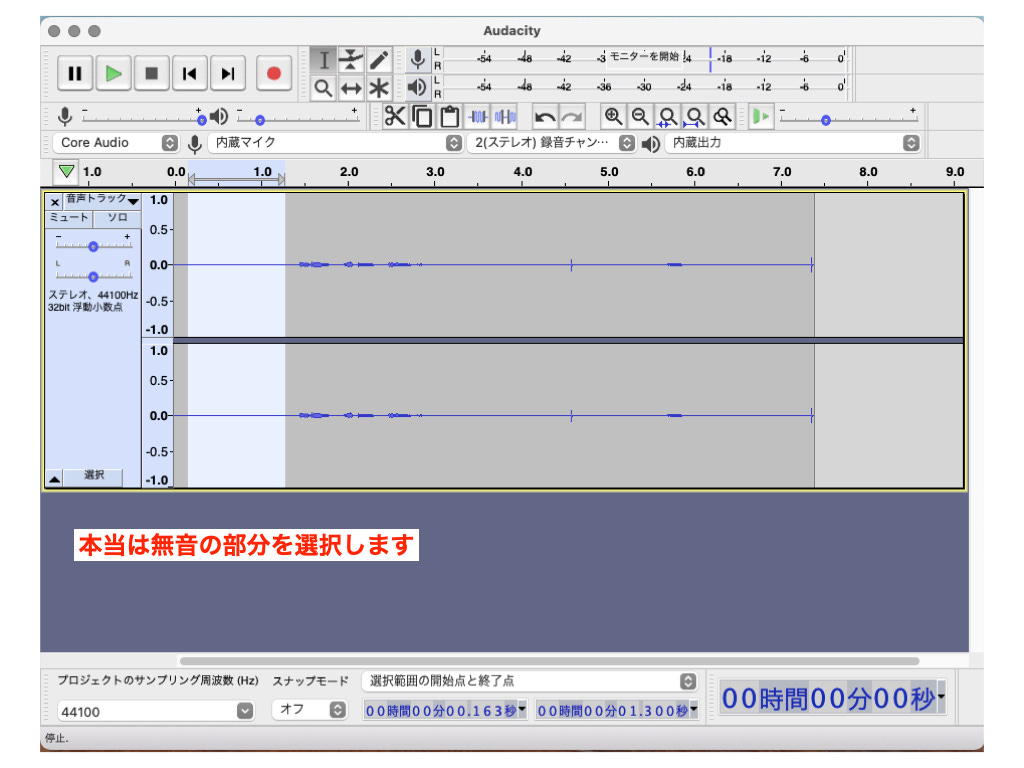1024x768 pixels.
Task: Zoom out of the waveform
Action: [x=640, y=116]
